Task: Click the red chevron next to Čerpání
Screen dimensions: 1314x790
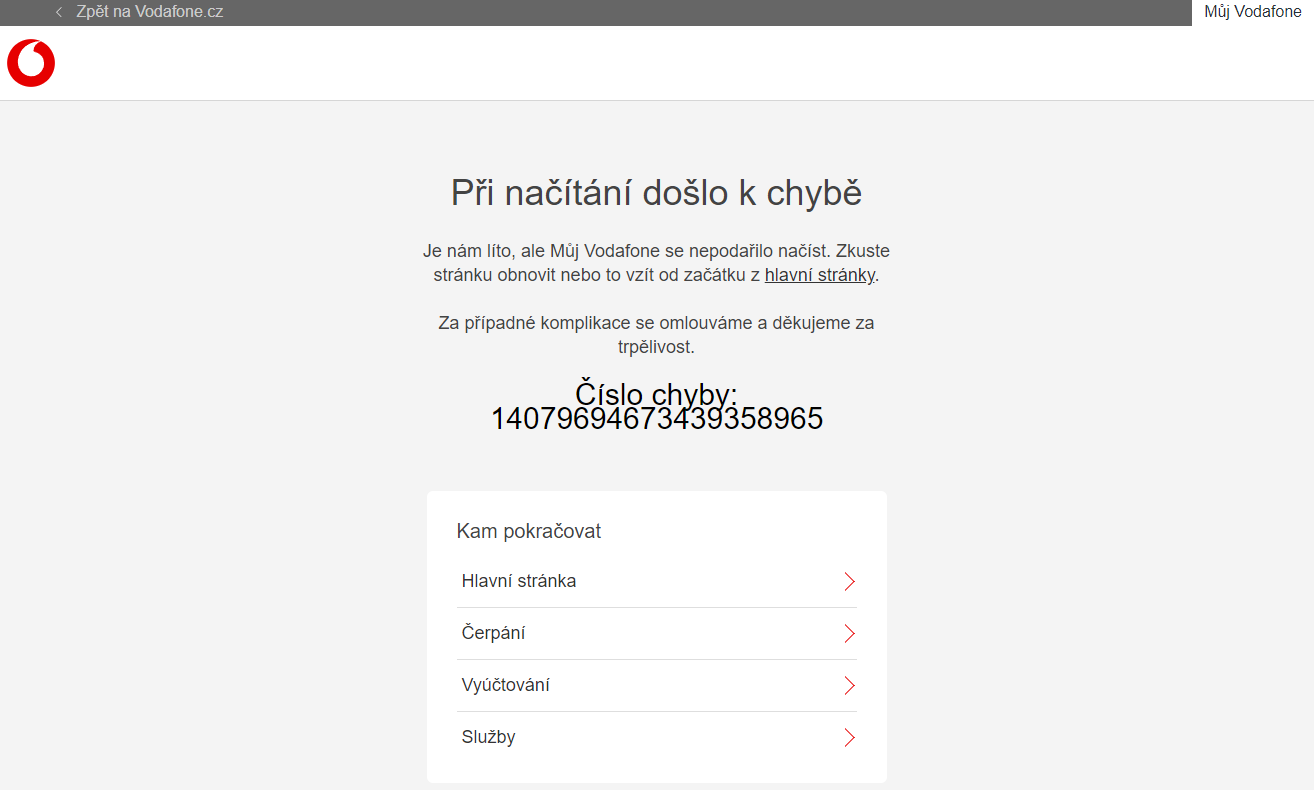Action: 849,634
